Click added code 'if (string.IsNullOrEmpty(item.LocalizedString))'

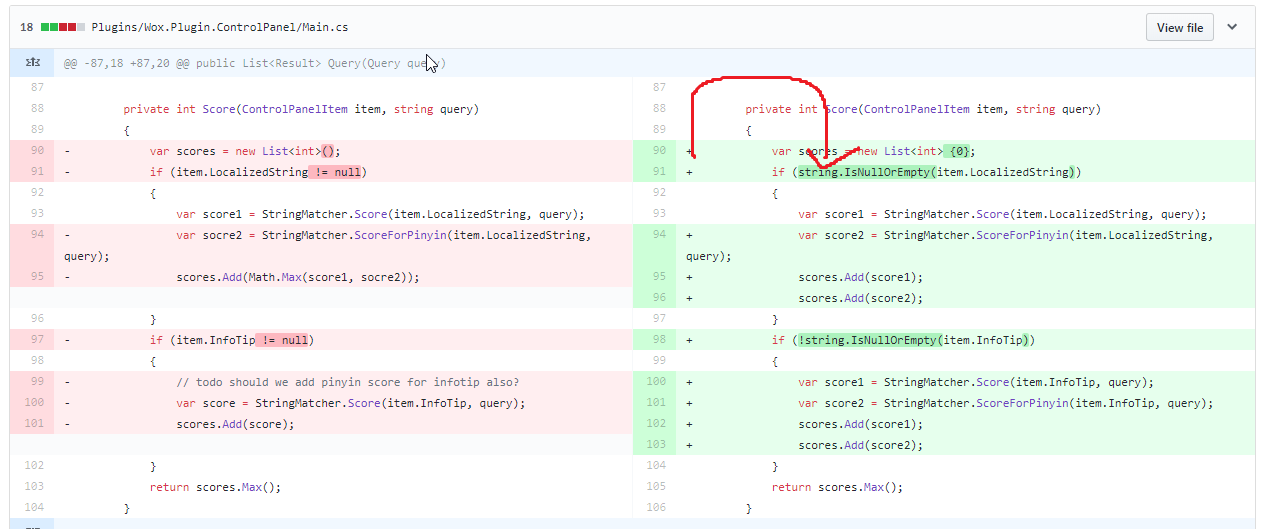coord(926,172)
